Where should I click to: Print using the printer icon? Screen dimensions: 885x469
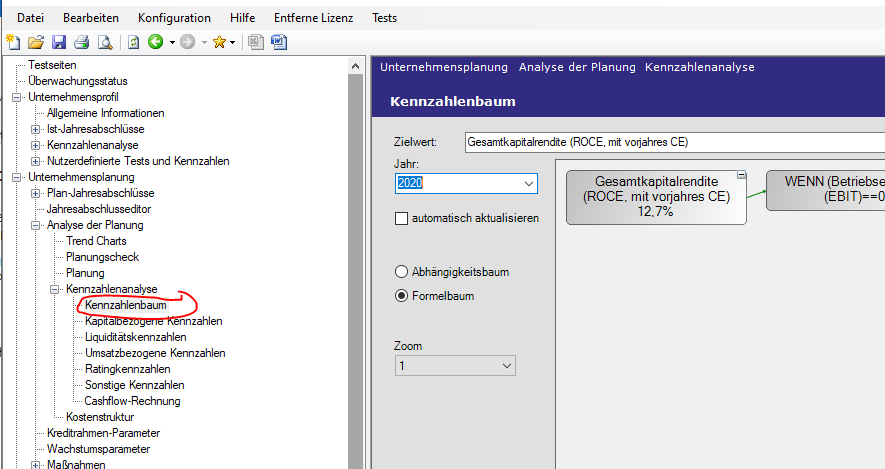pos(82,42)
